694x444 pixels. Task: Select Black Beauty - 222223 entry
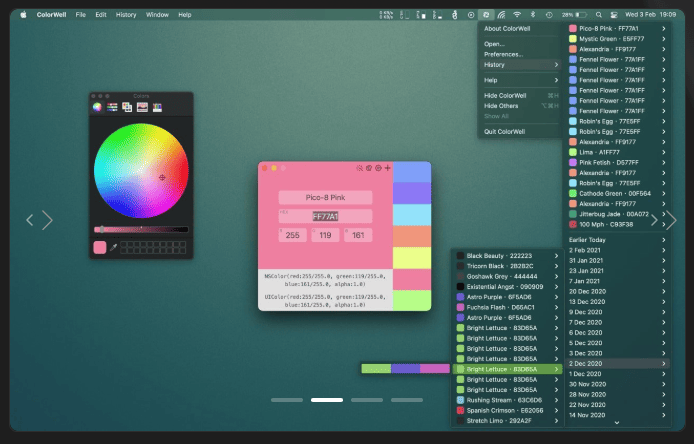[x=507, y=256]
